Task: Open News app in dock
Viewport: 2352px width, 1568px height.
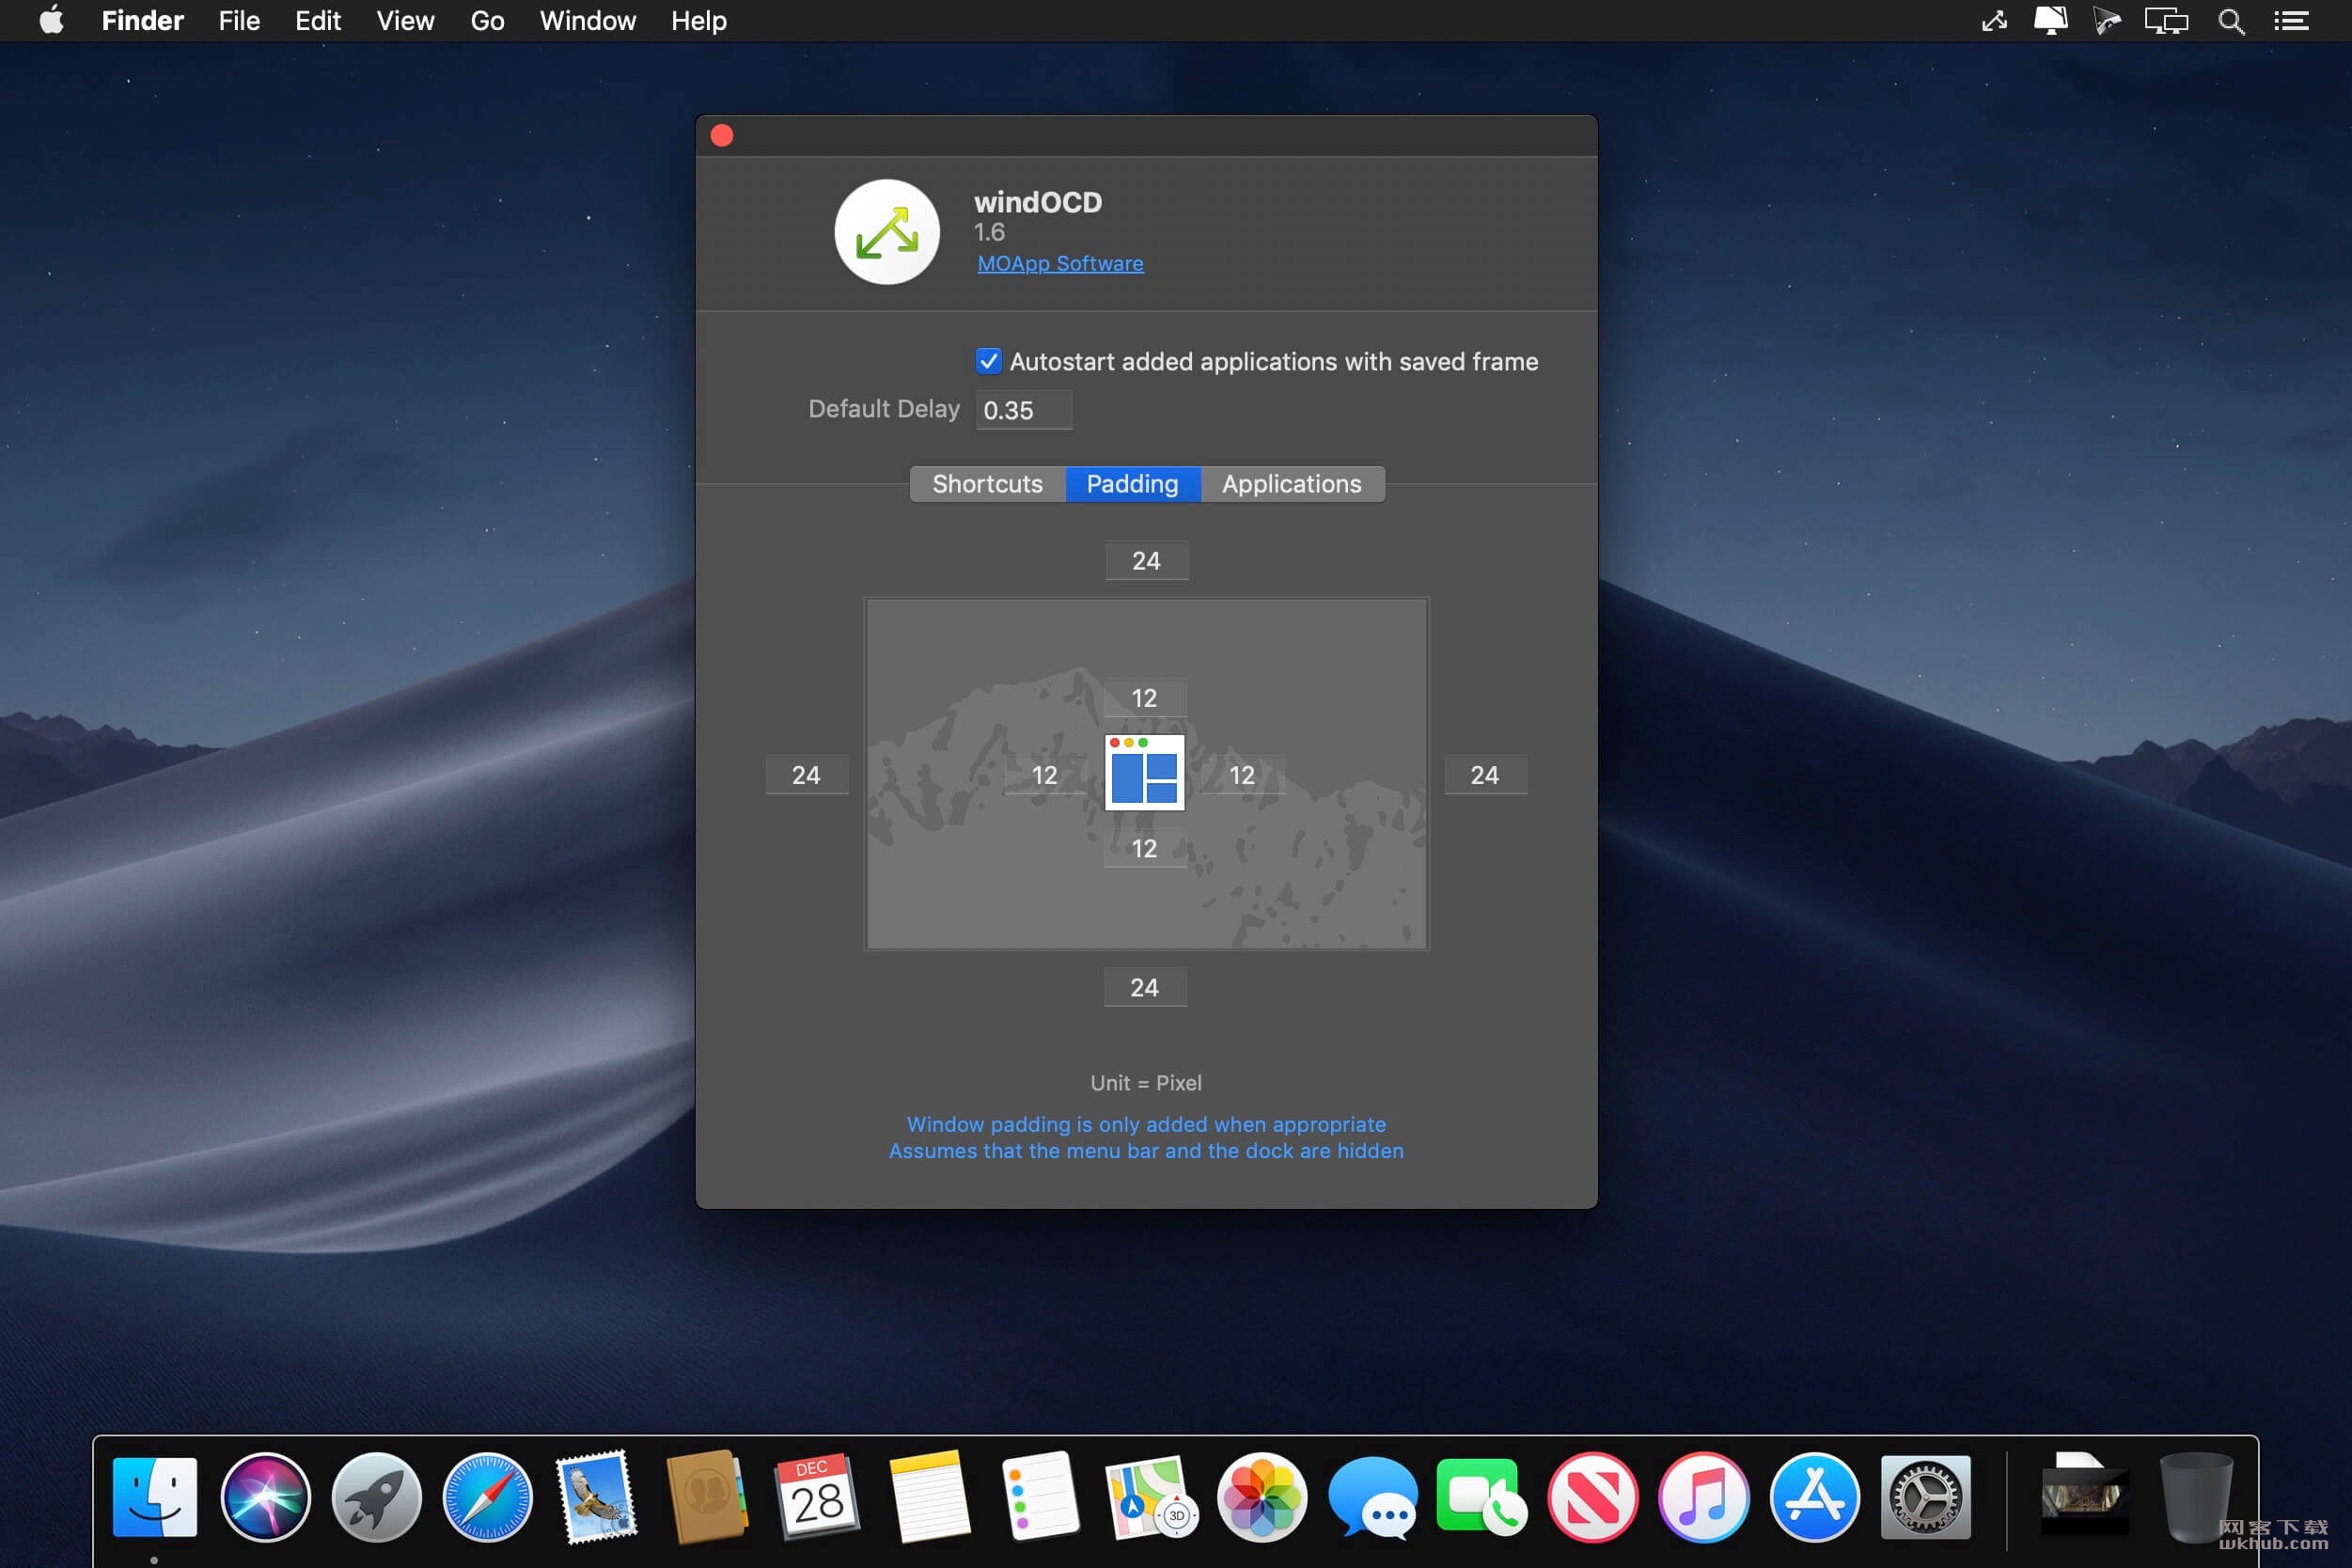Action: coord(1593,1497)
